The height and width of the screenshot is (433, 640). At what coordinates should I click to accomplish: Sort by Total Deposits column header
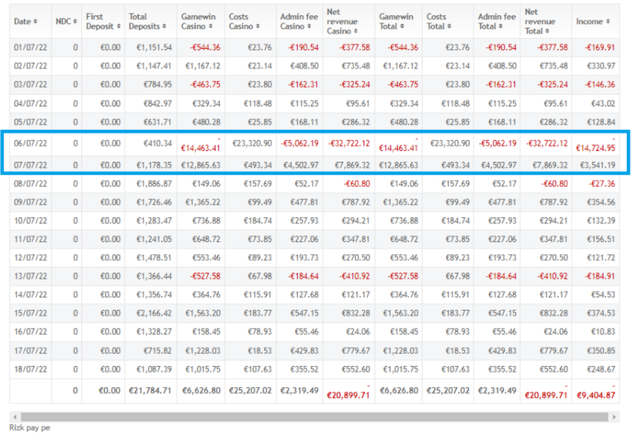pyautogui.click(x=147, y=22)
